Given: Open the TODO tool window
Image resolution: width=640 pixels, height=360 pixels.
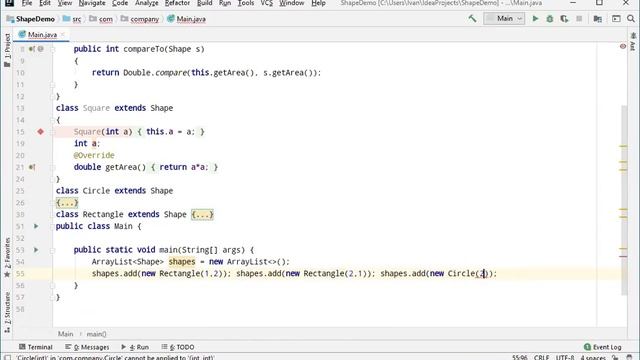Looking at the screenshot, I should 178,347.
